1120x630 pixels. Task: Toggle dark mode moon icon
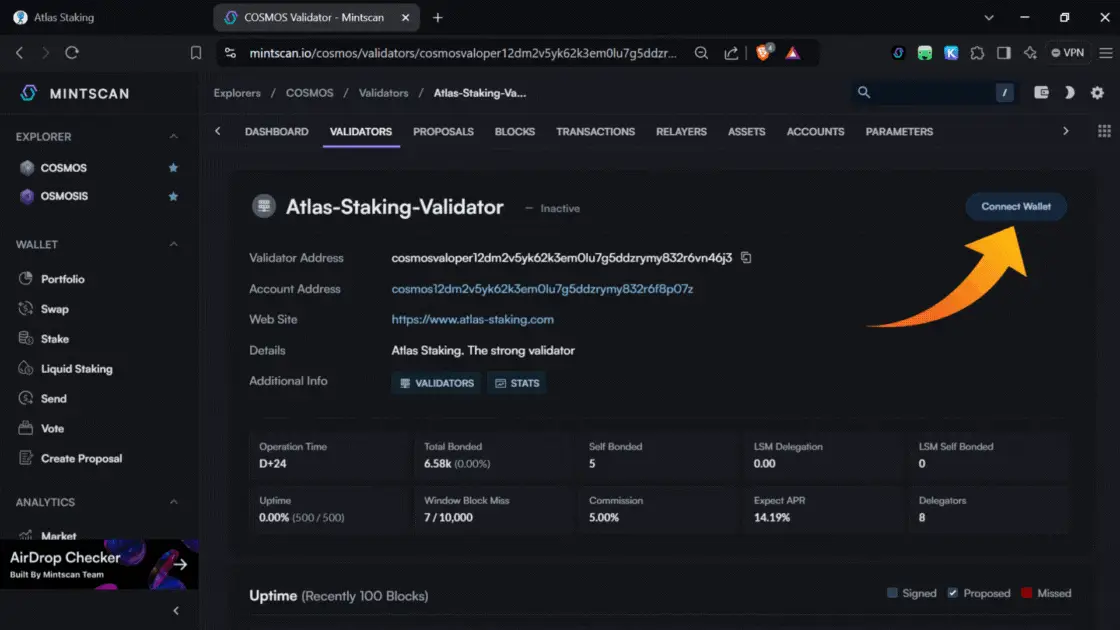(x=1069, y=93)
